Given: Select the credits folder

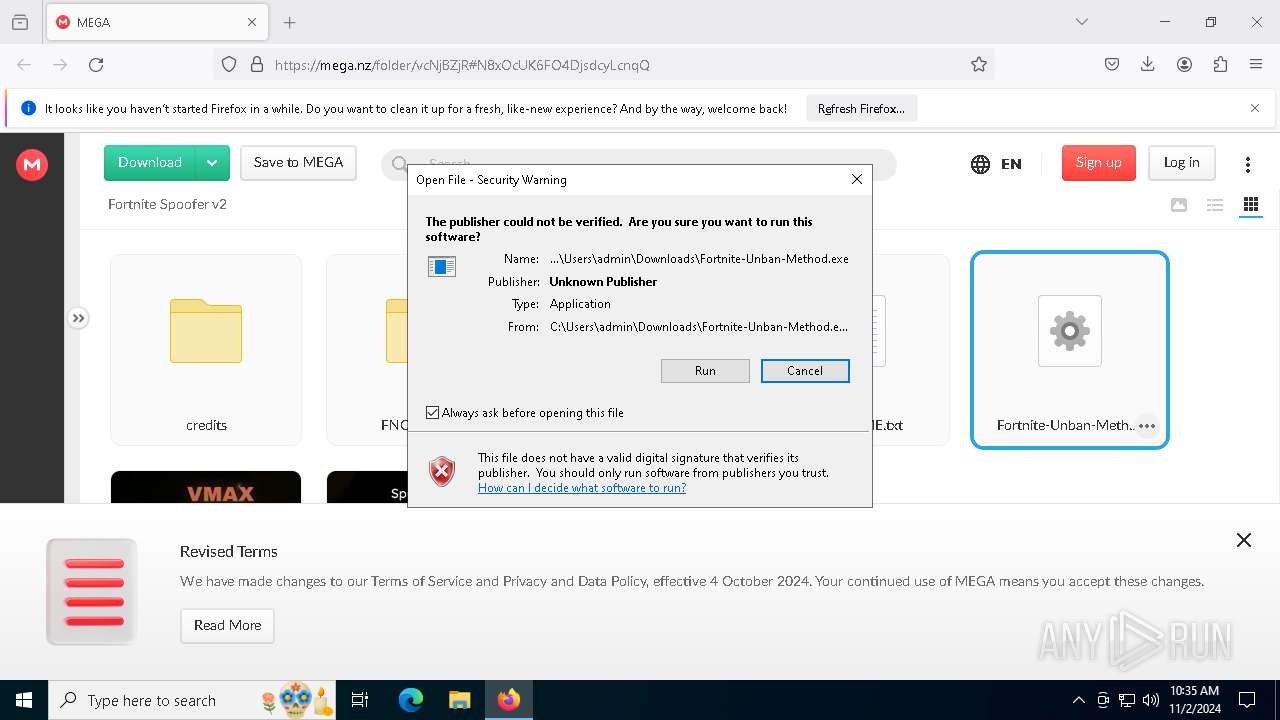Looking at the screenshot, I should pos(206,349).
